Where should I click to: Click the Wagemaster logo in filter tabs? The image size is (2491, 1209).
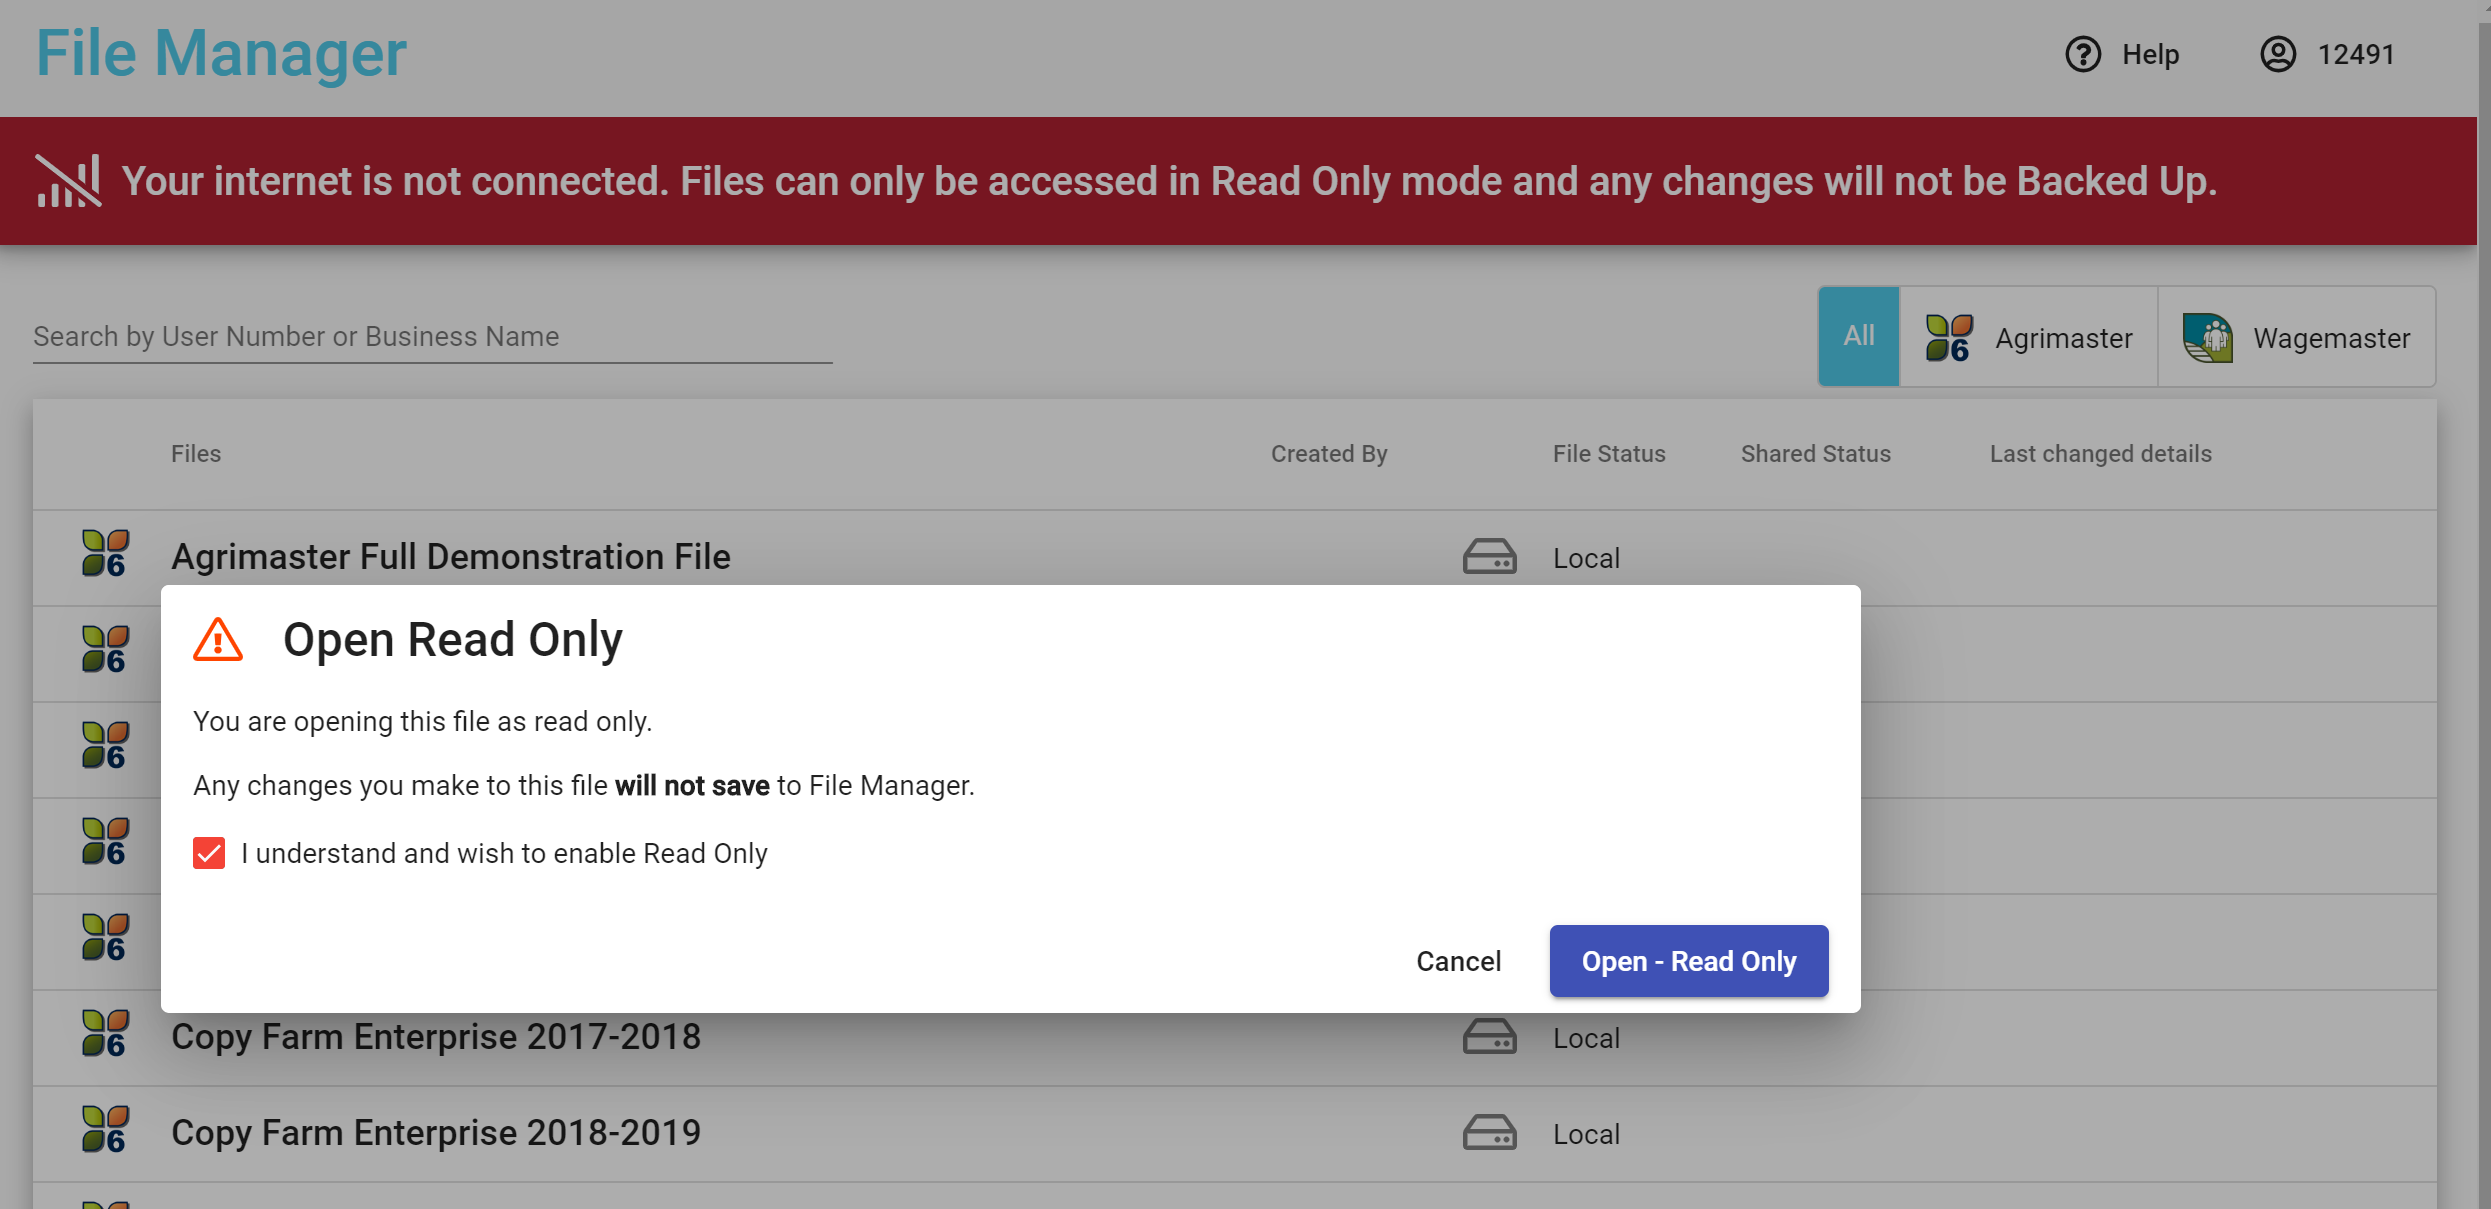pyautogui.click(x=2208, y=337)
